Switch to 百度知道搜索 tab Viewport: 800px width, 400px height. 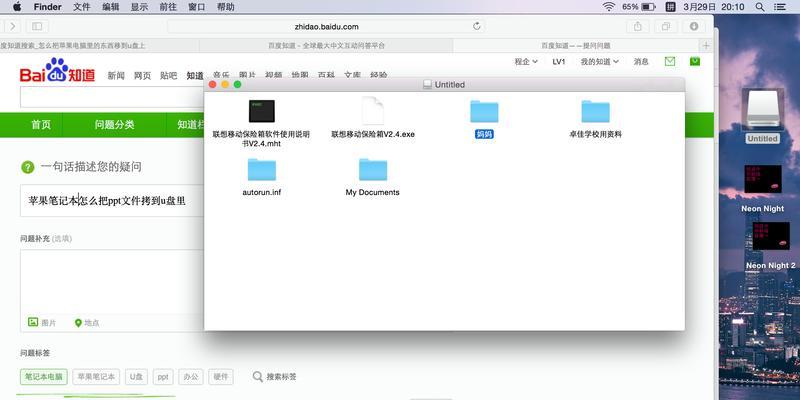coord(99,45)
